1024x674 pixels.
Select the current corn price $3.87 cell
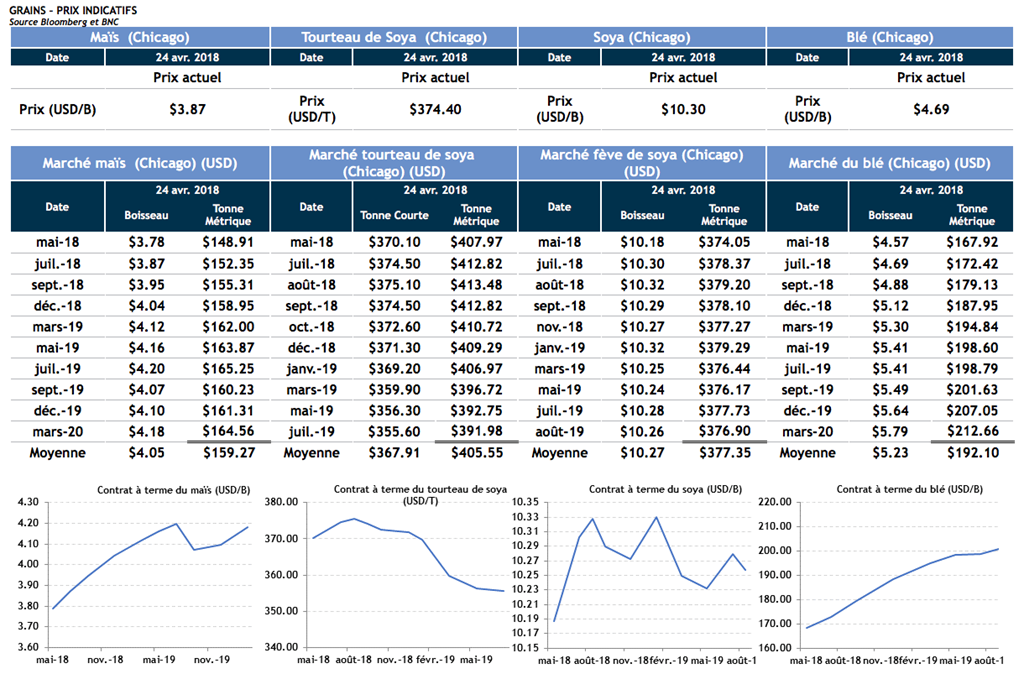pos(187,109)
